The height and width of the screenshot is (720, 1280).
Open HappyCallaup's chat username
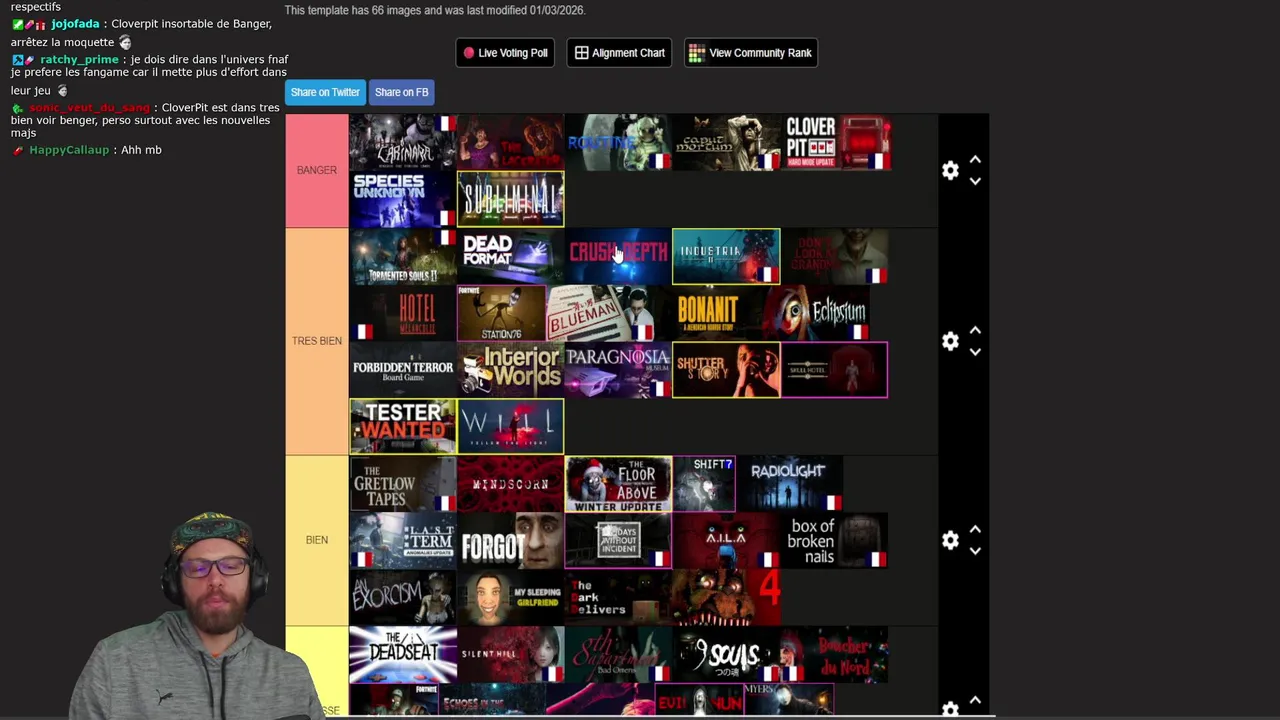click(69, 150)
